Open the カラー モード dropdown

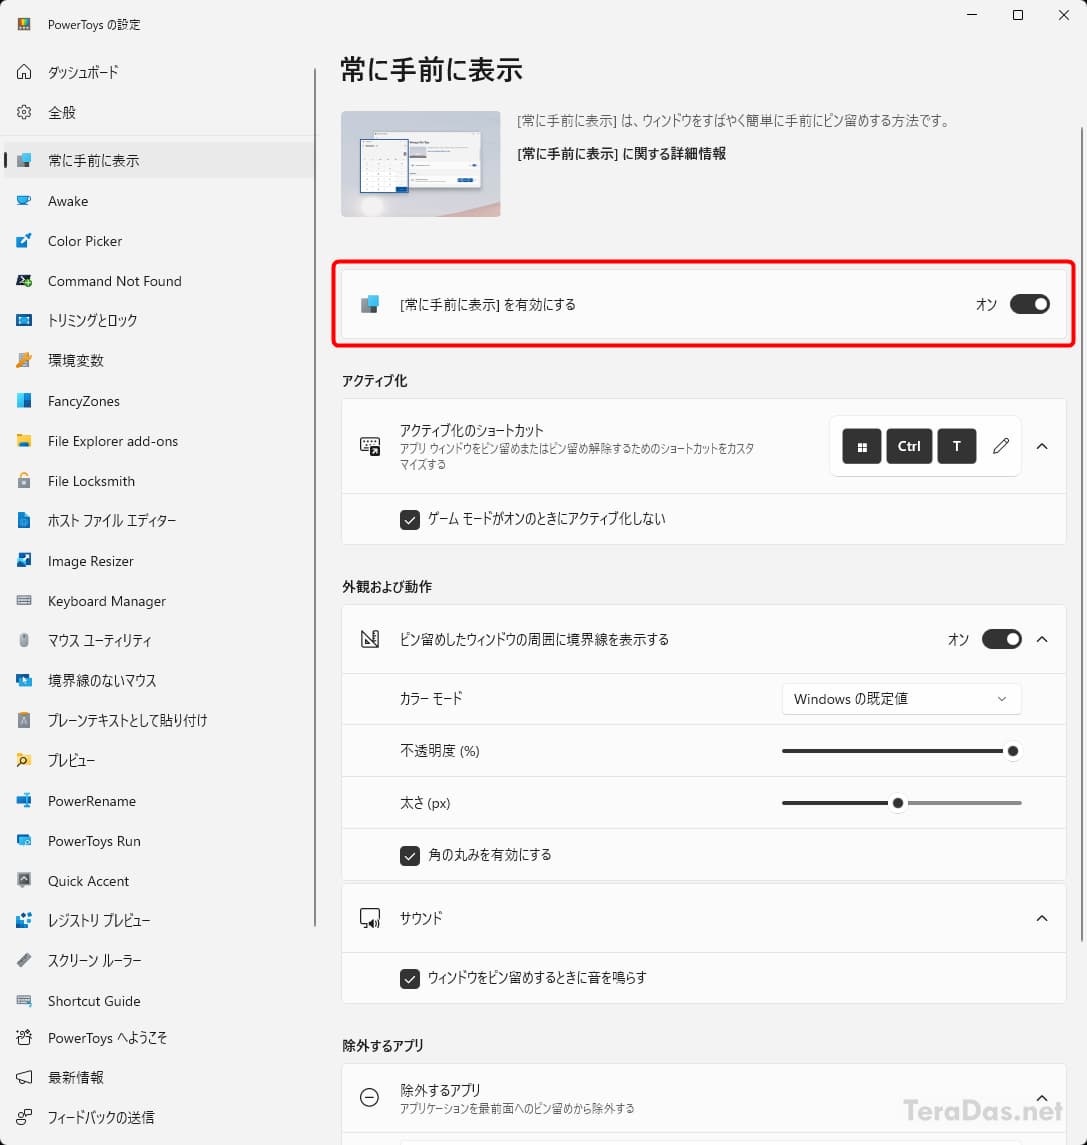pos(901,699)
